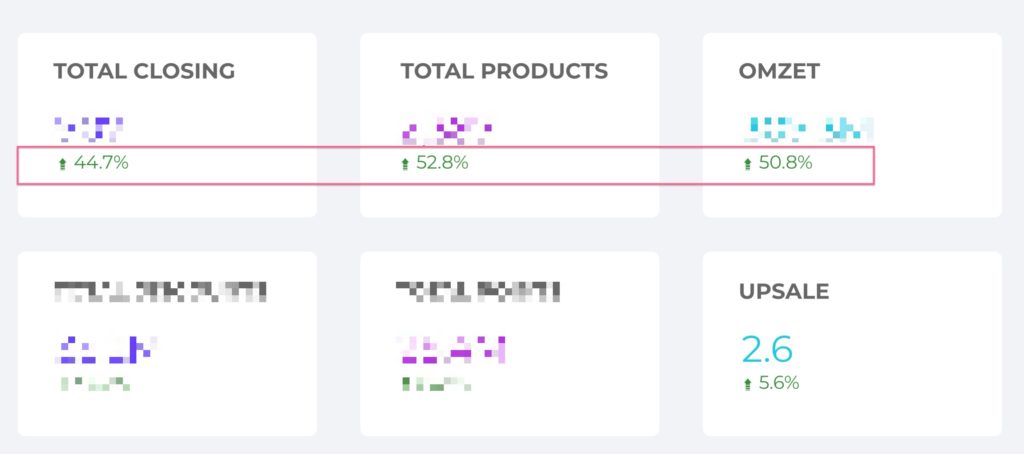Select the 50.8% growth figure under Omzet
This screenshot has height=454, width=1024.
coord(785,163)
